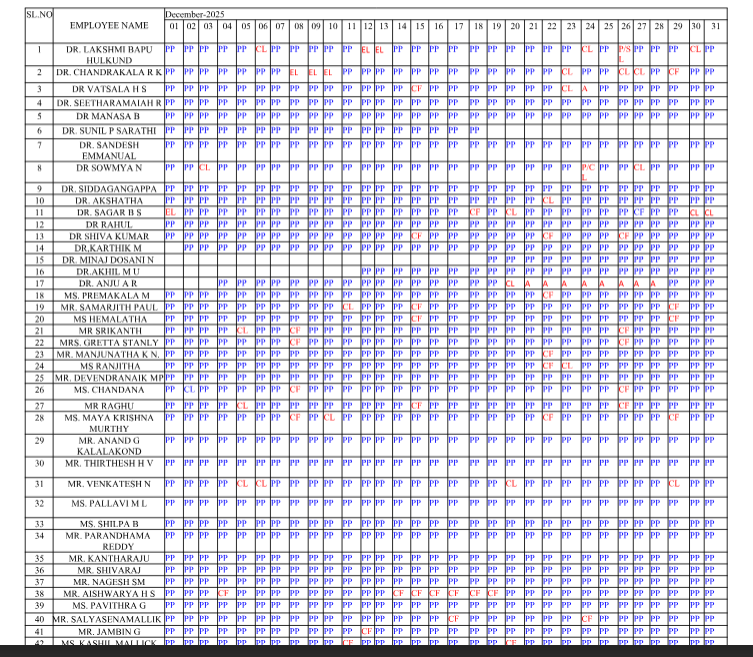
Task: Click MS. PREMAKALA M name cell
Action: click(107, 295)
